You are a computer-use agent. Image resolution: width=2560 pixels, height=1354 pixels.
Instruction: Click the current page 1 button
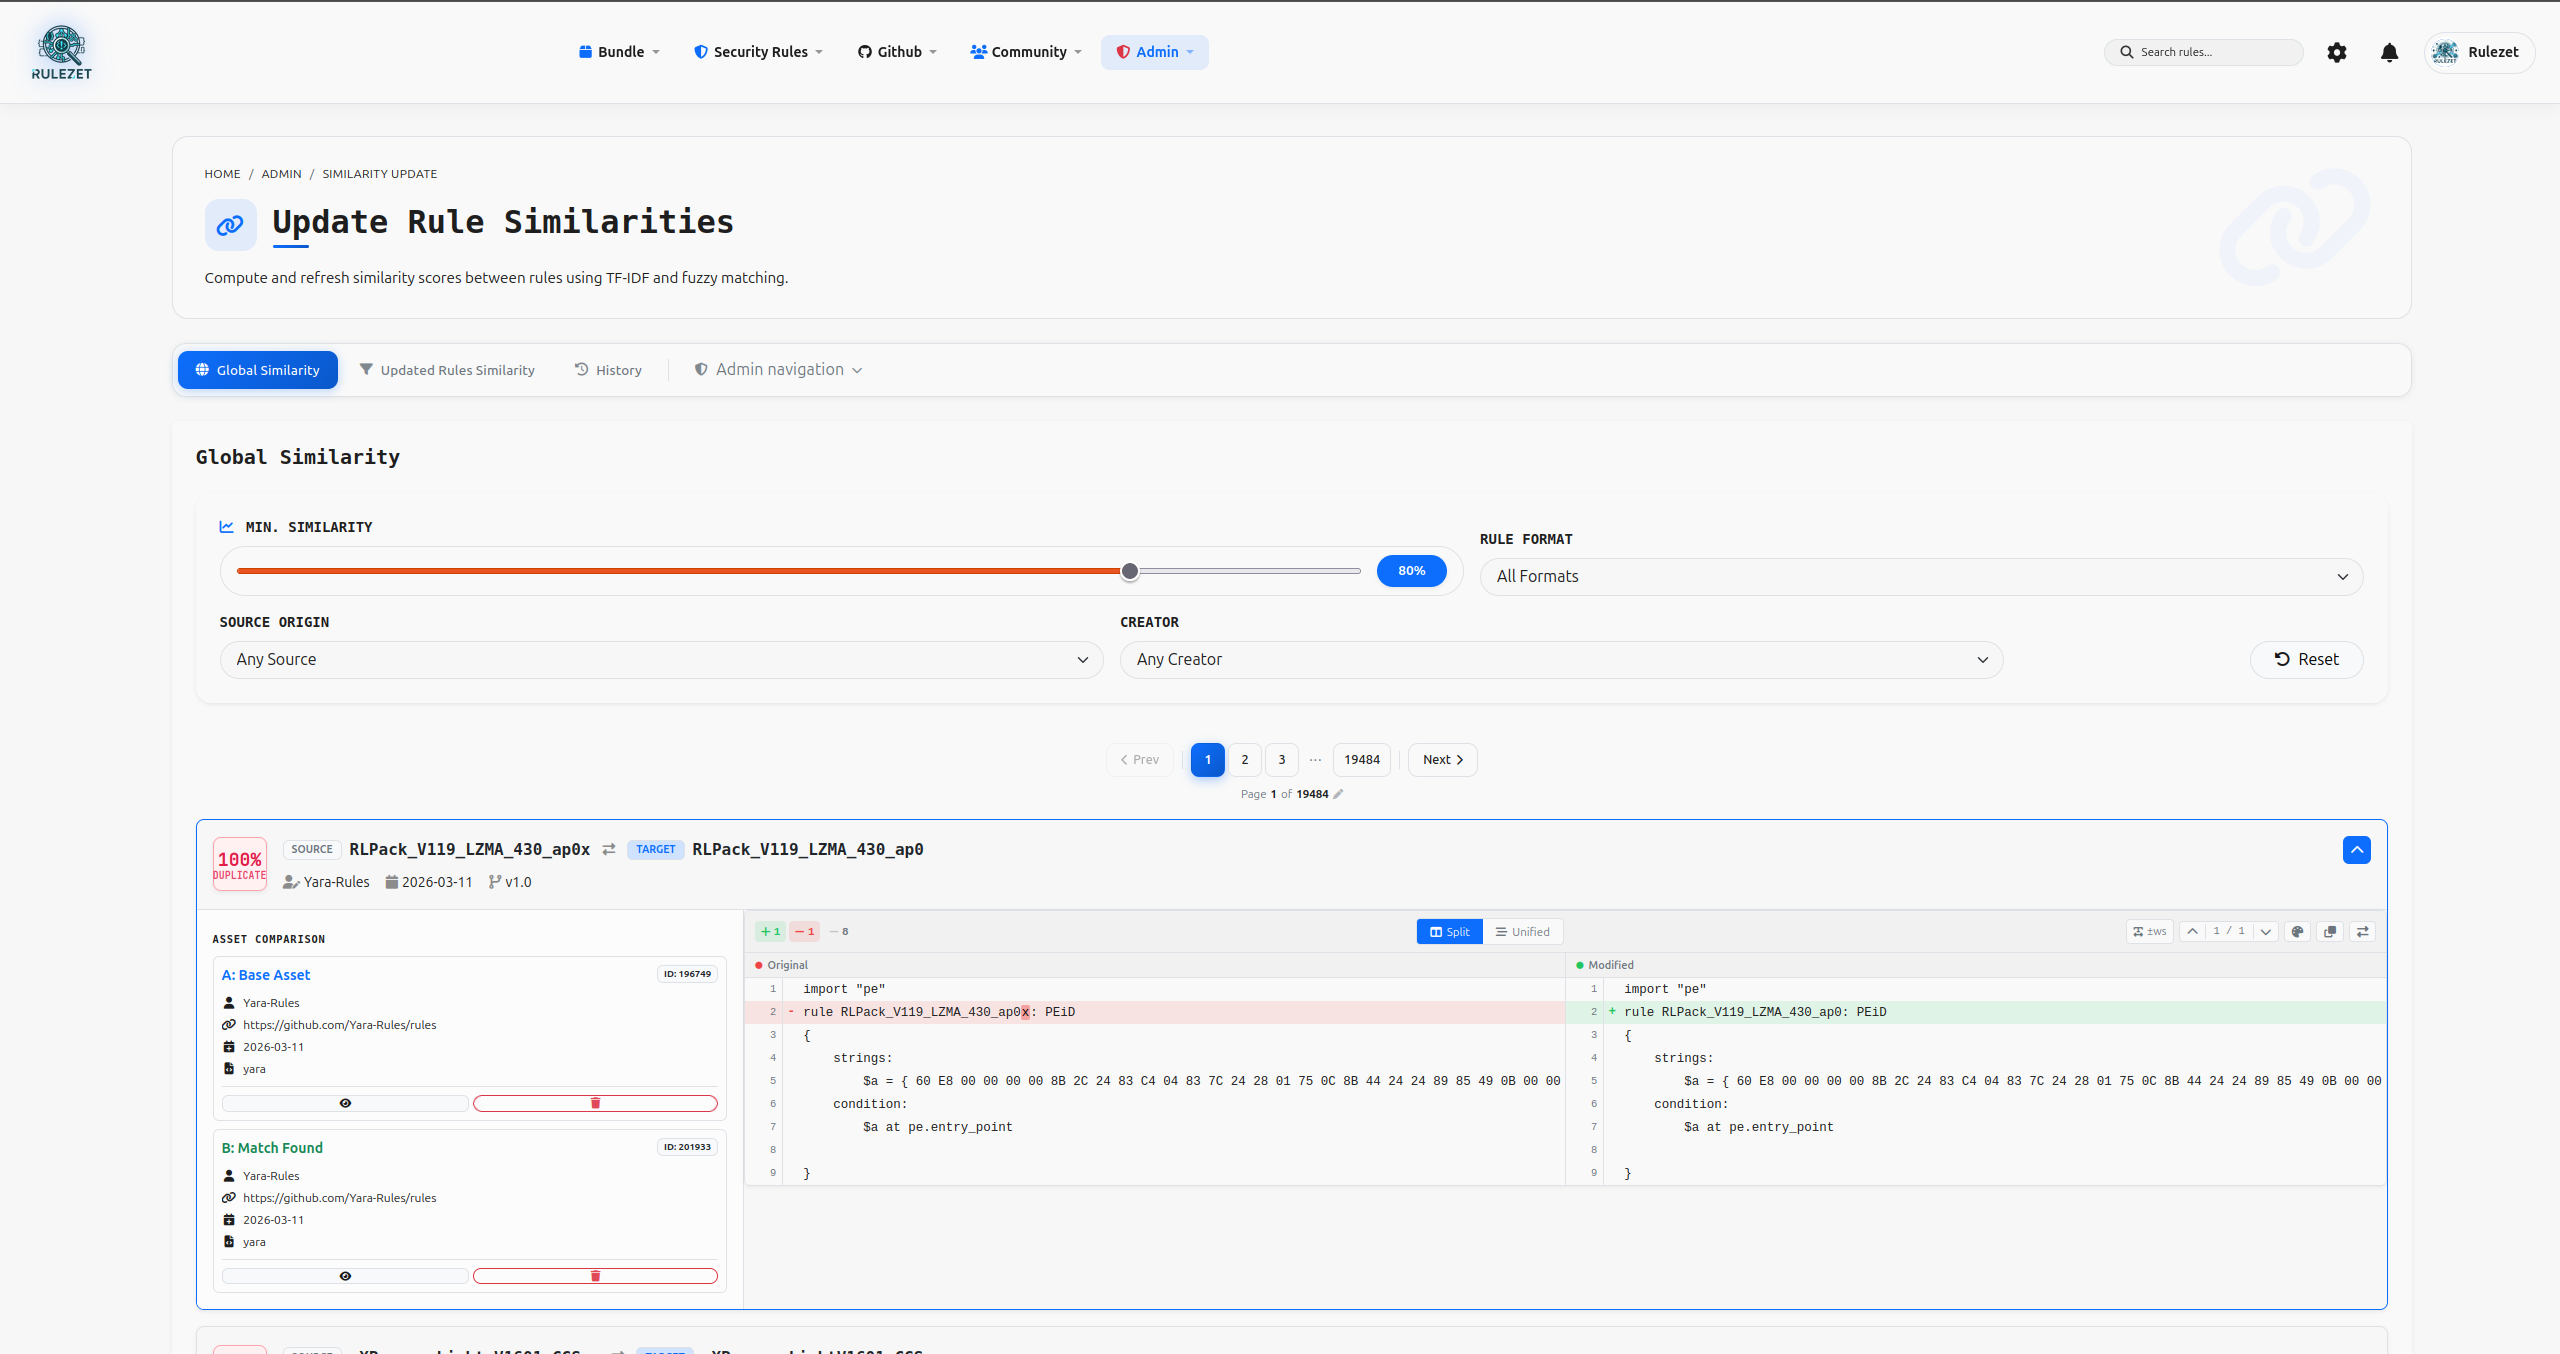pyautogui.click(x=1207, y=760)
